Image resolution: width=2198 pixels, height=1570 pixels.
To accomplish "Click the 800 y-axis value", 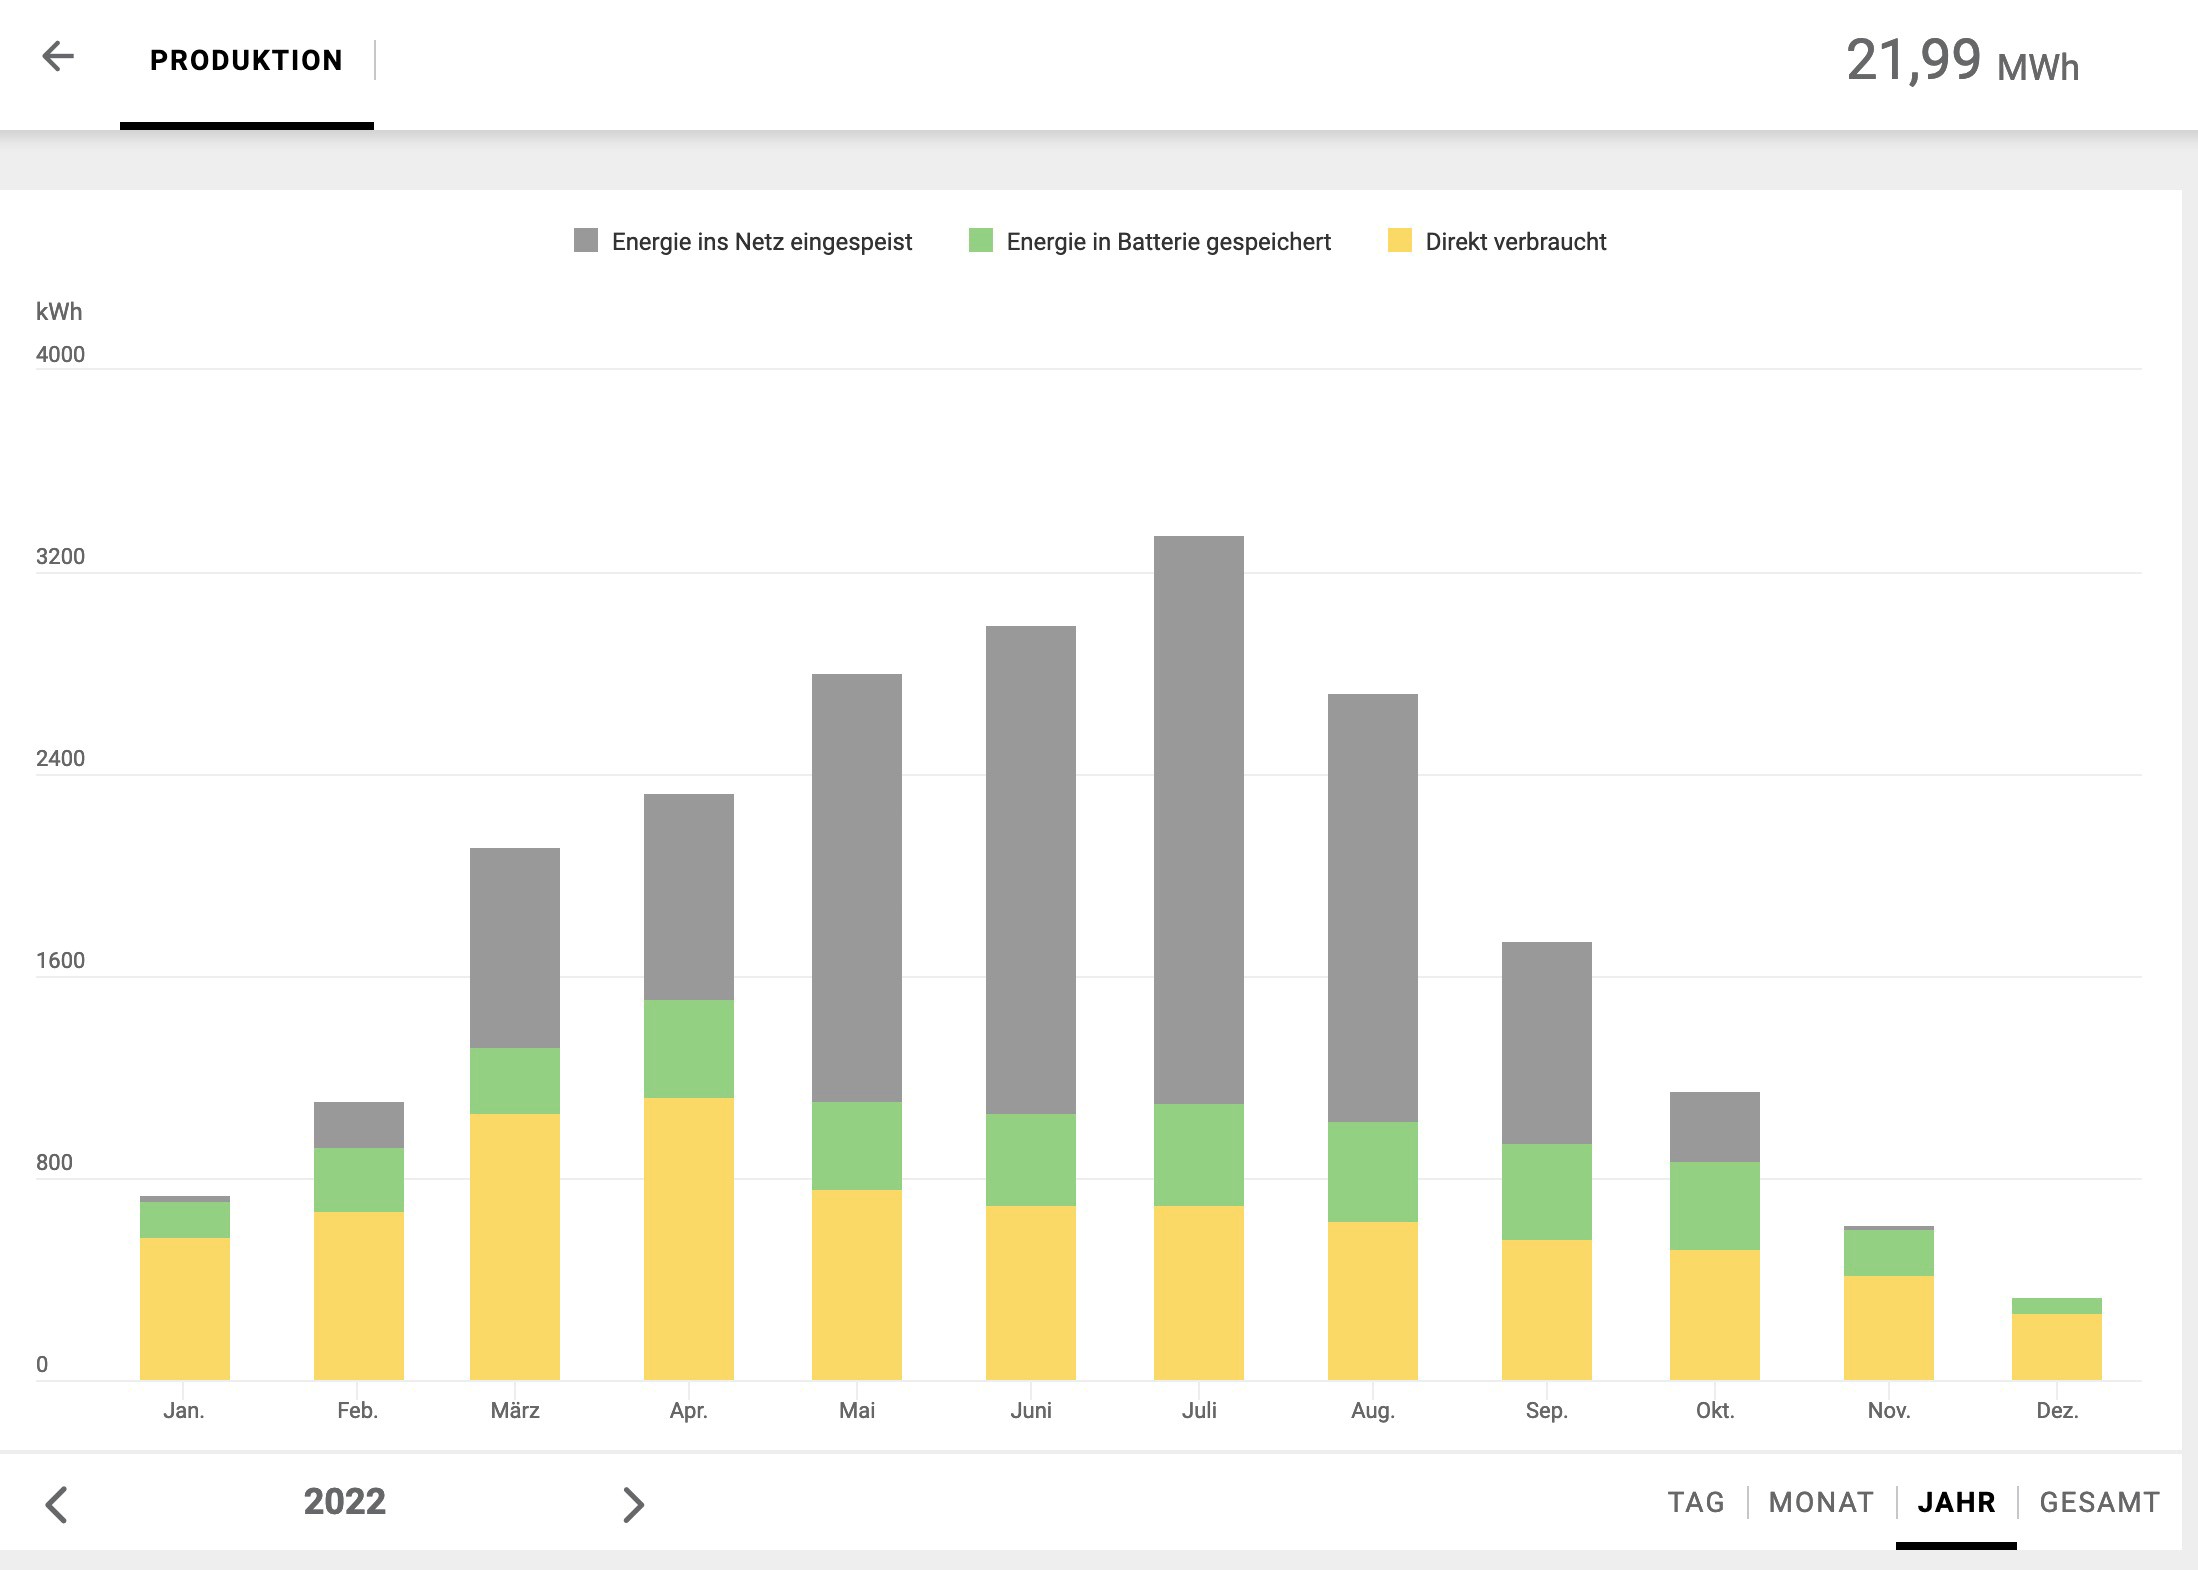I will point(54,1163).
